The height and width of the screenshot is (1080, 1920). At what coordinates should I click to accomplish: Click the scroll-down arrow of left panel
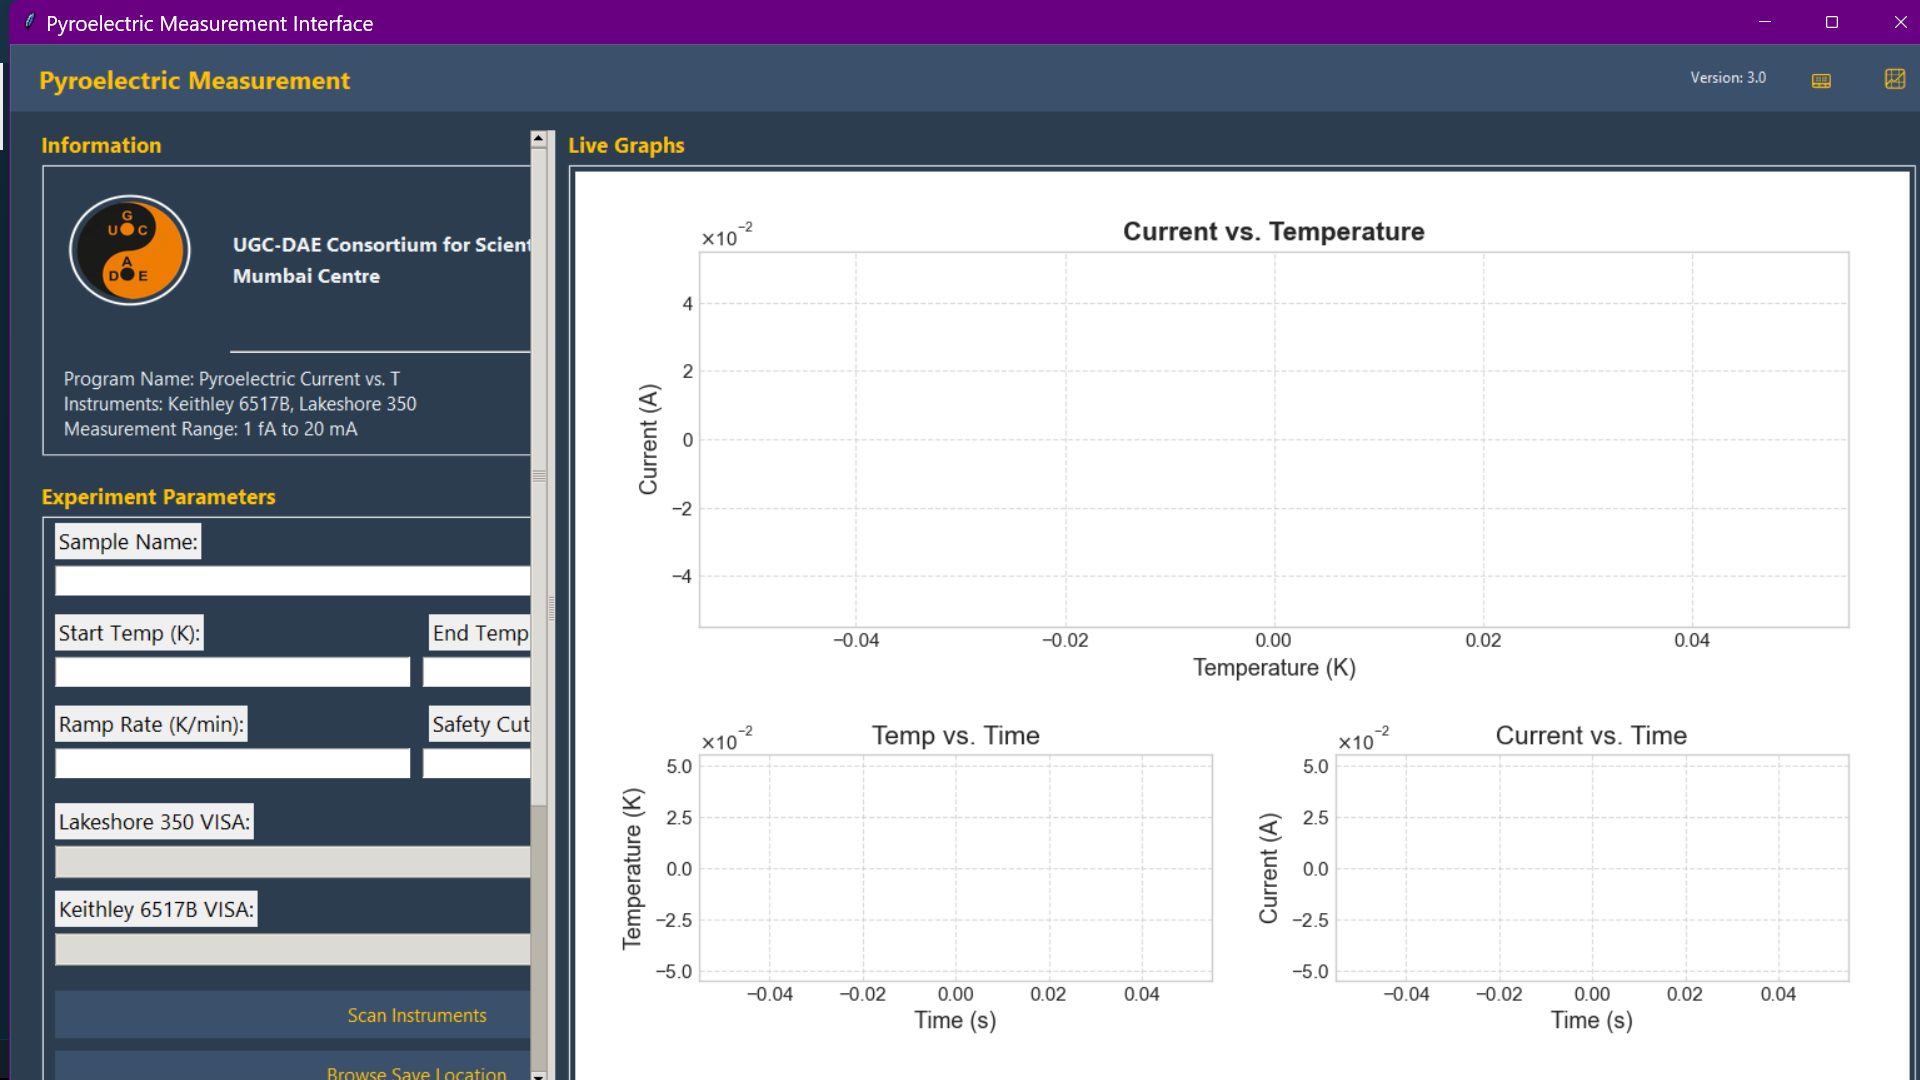click(x=539, y=1075)
